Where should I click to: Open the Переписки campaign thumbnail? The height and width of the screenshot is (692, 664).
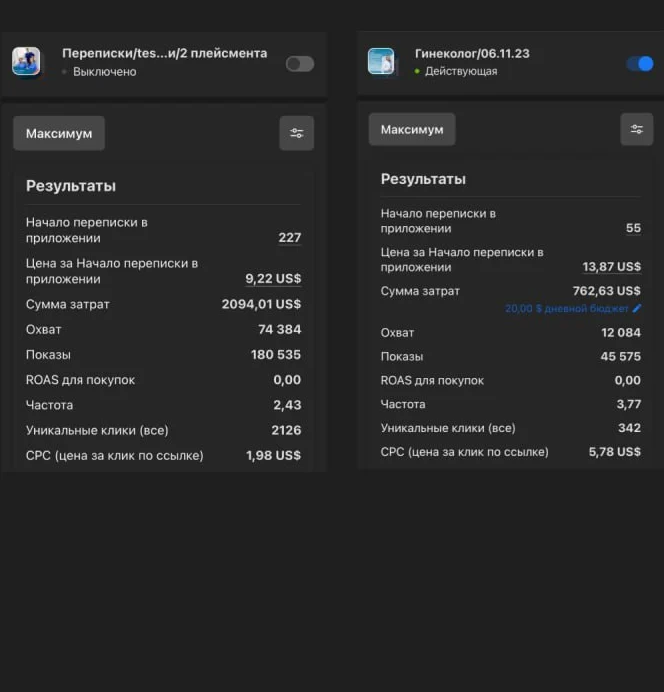coord(26,61)
